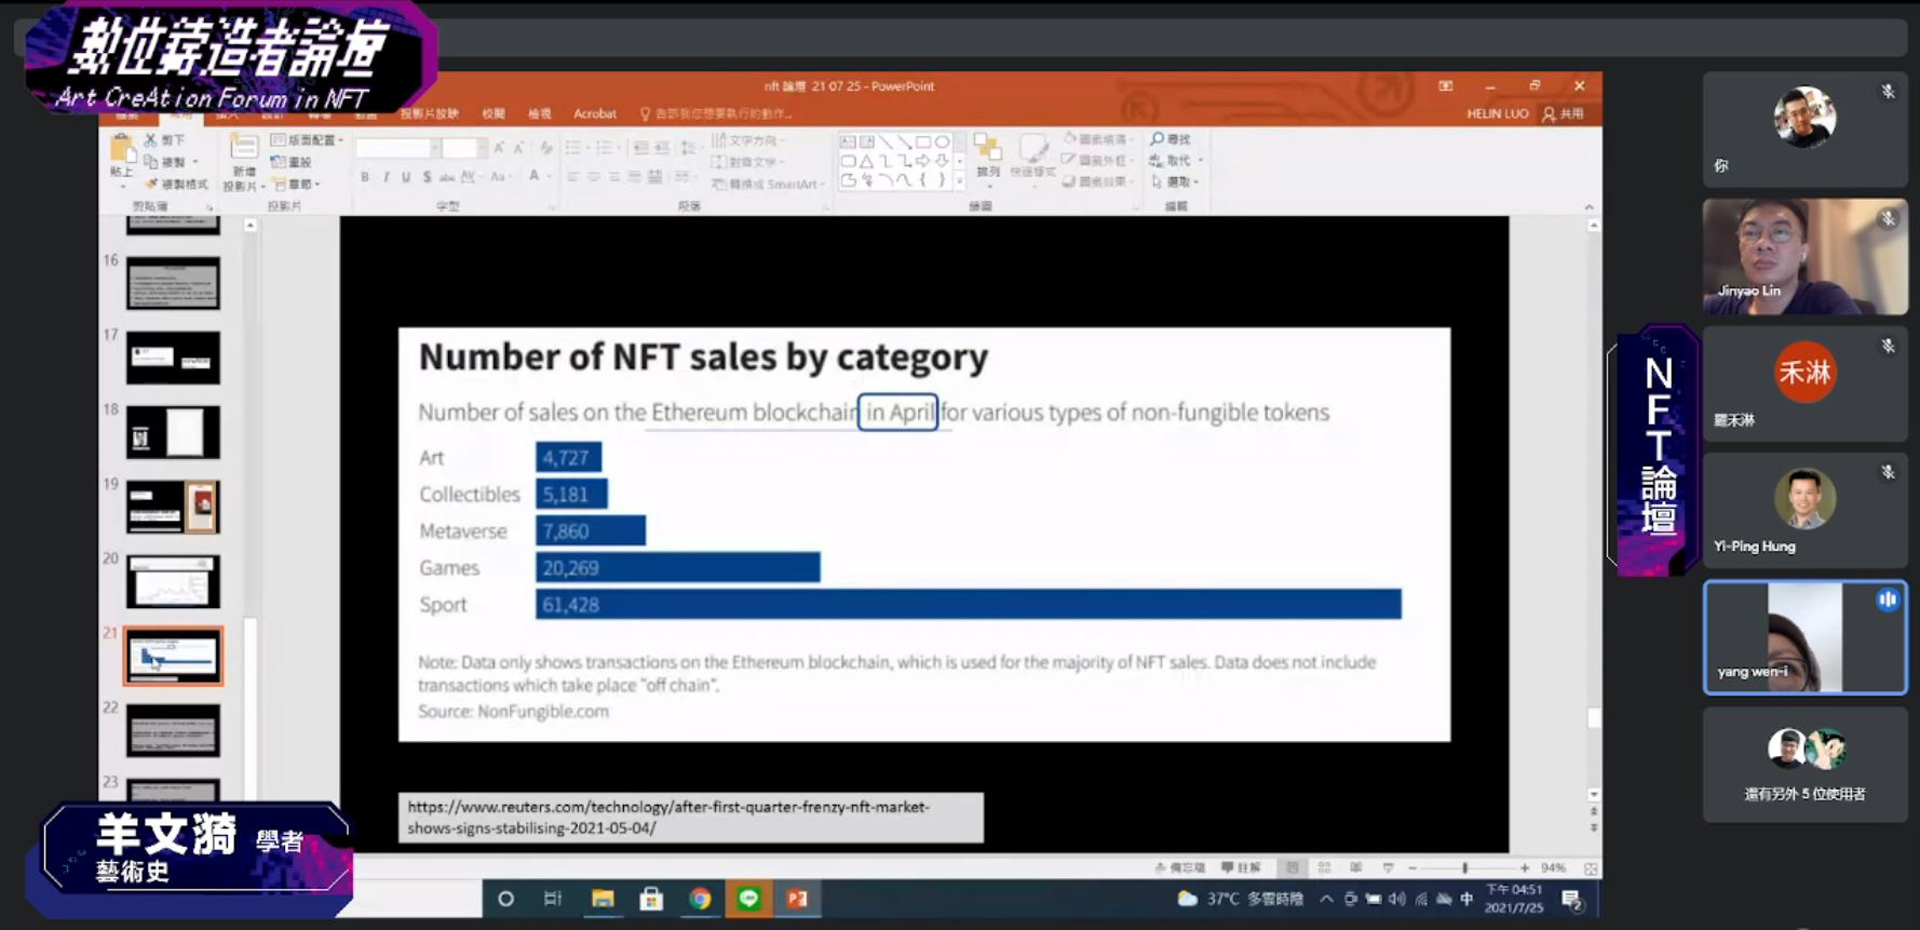
Task: Collapse the ribbon with chevron
Action: tap(1589, 207)
